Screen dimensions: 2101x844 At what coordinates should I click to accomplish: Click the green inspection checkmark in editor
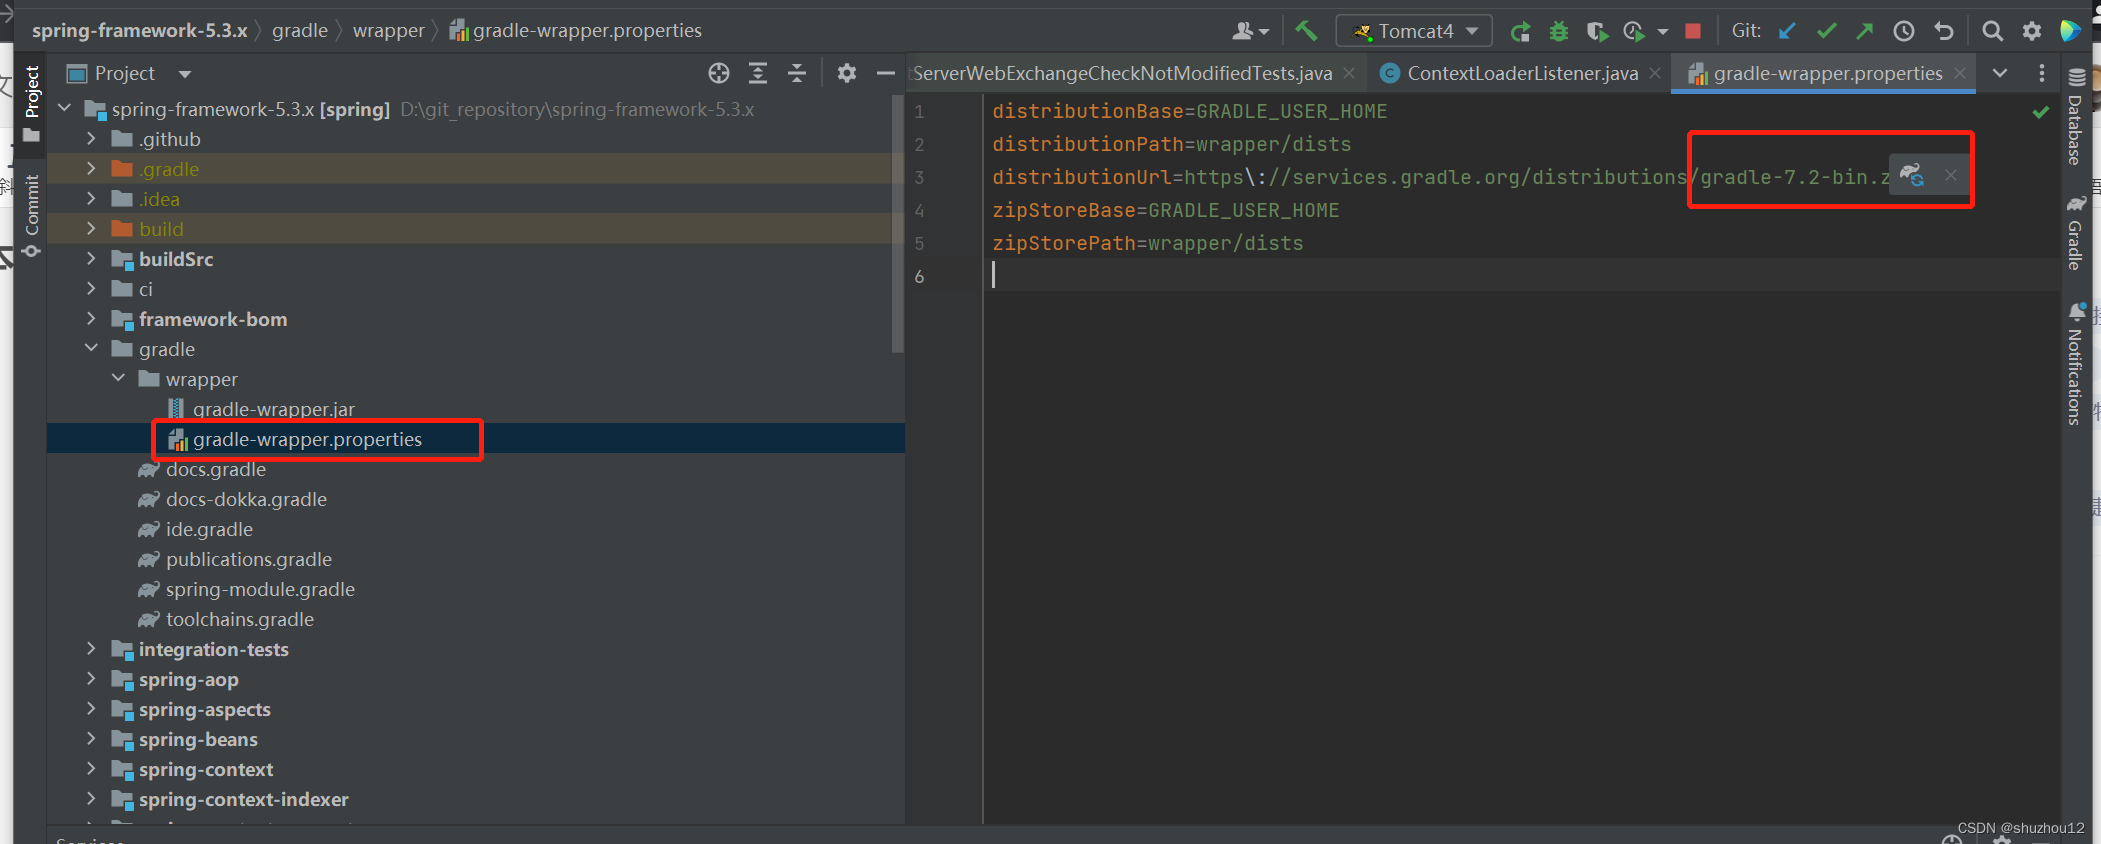tap(2041, 112)
